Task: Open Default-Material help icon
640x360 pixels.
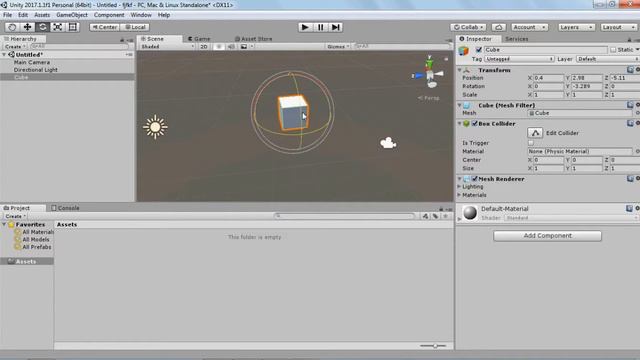Action: (629, 208)
